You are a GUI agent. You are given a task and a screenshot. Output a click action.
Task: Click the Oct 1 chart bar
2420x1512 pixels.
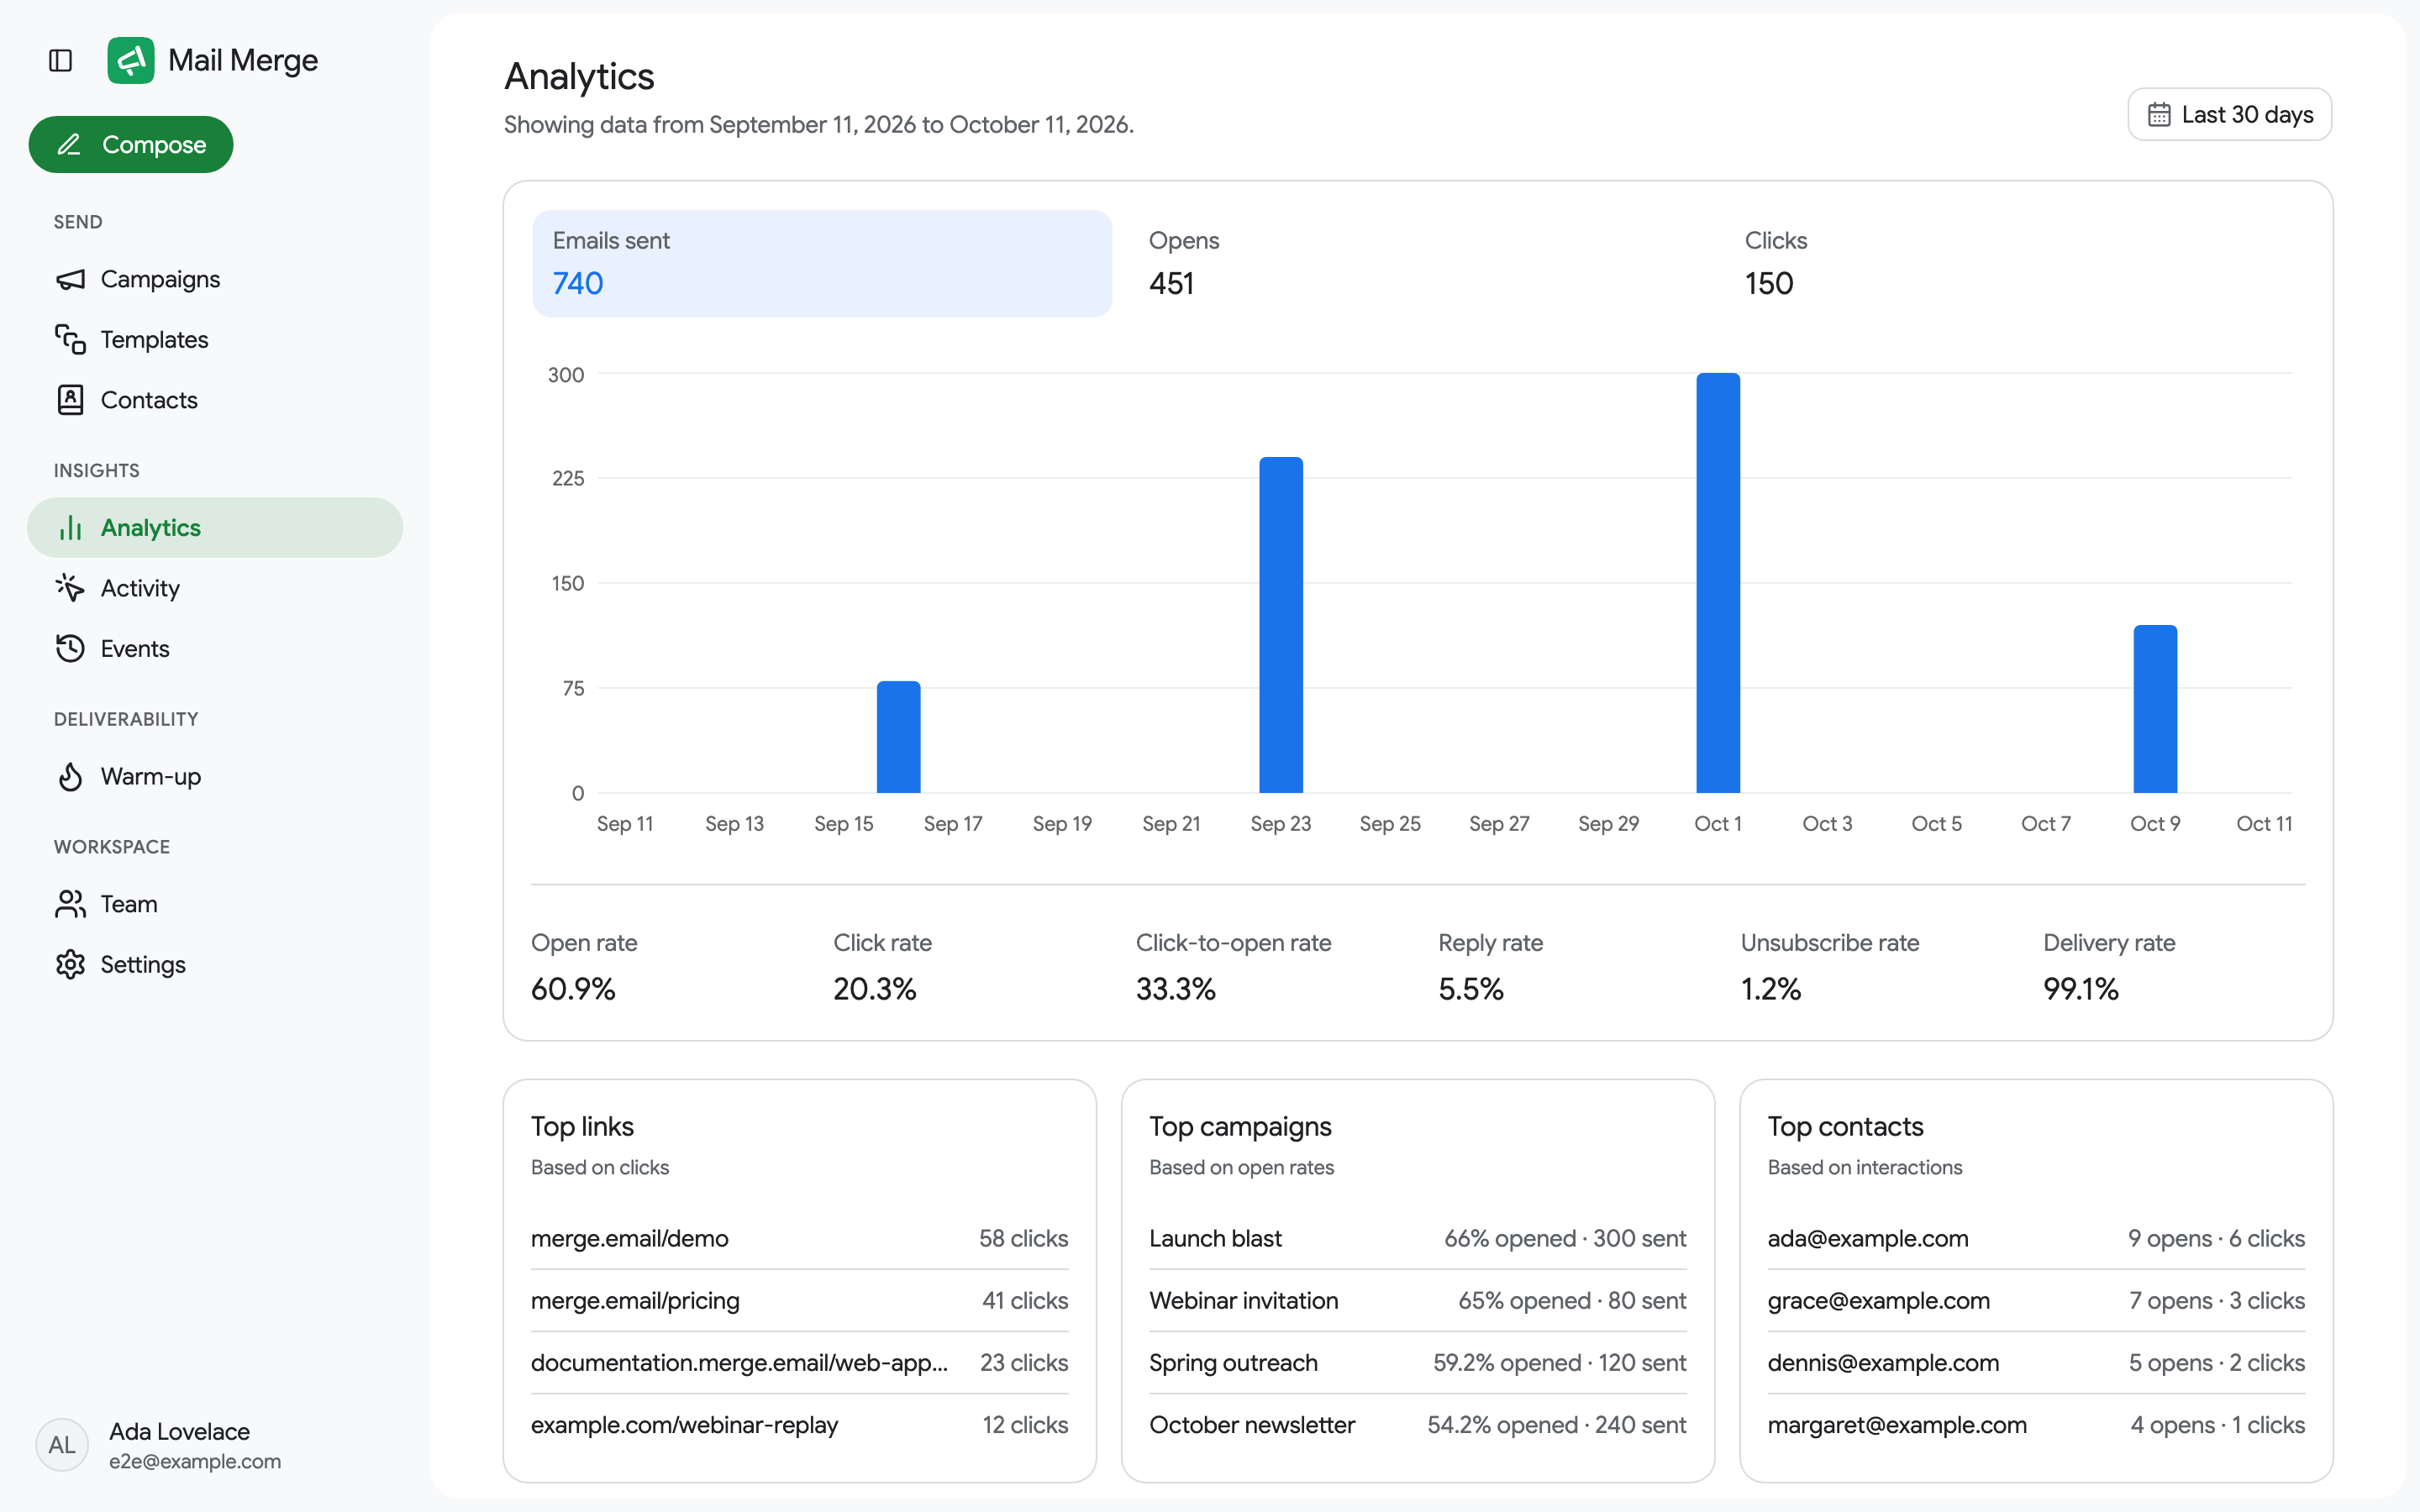[x=1718, y=583]
